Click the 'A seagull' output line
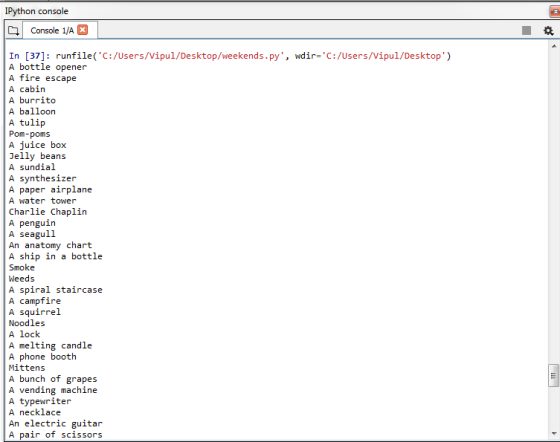560x442 pixels. tap(32, 234)
